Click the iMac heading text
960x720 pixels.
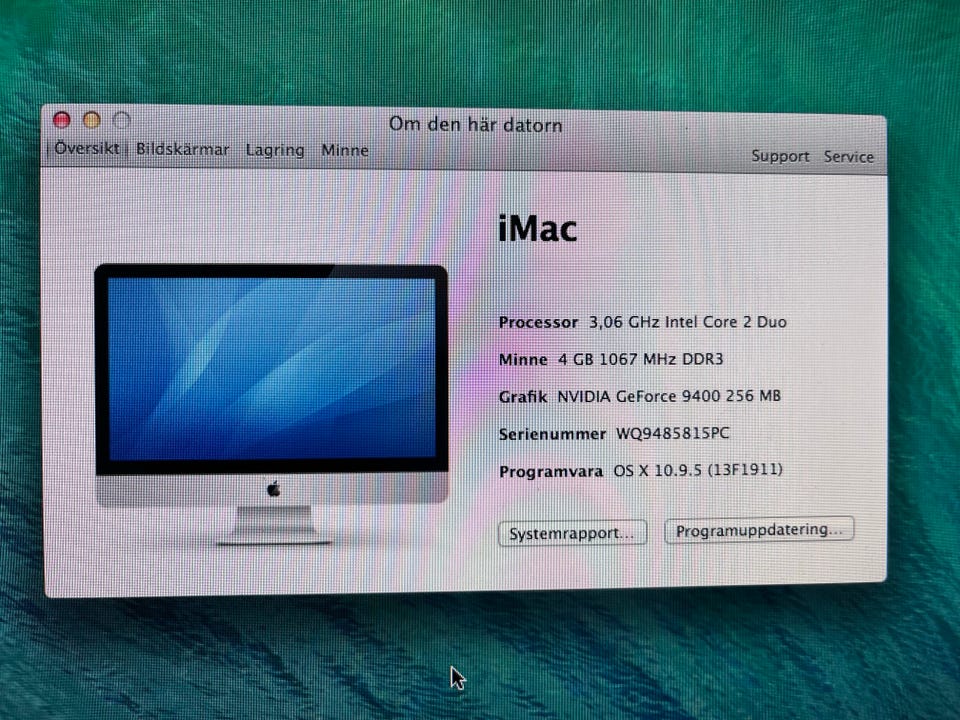click(x=538, y=228)
